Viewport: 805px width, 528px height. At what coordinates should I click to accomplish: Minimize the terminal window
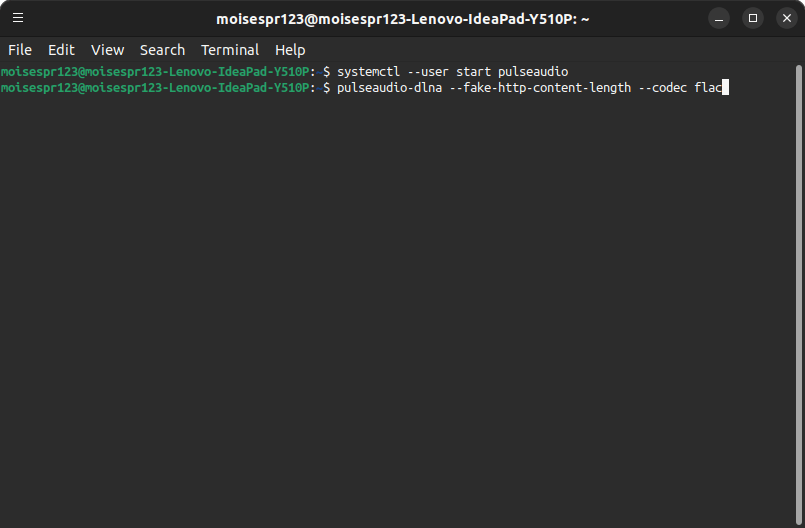click(x=719, y=18)
